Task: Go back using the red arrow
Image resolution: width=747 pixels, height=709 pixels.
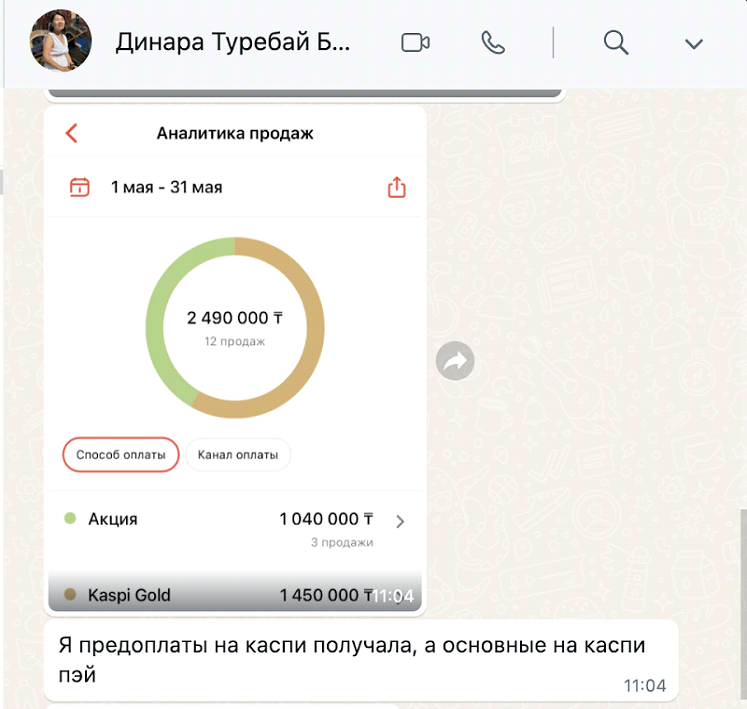Action: coord(71,133)
